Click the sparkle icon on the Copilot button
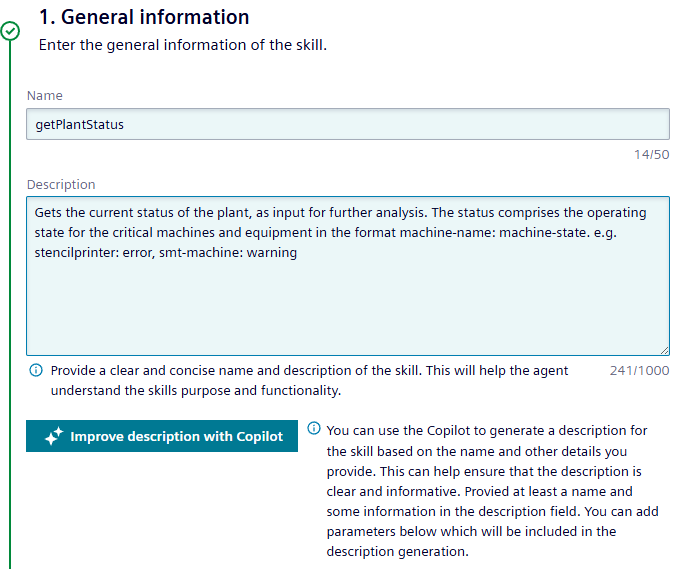The image size is (690, 569). click(54, 437)
